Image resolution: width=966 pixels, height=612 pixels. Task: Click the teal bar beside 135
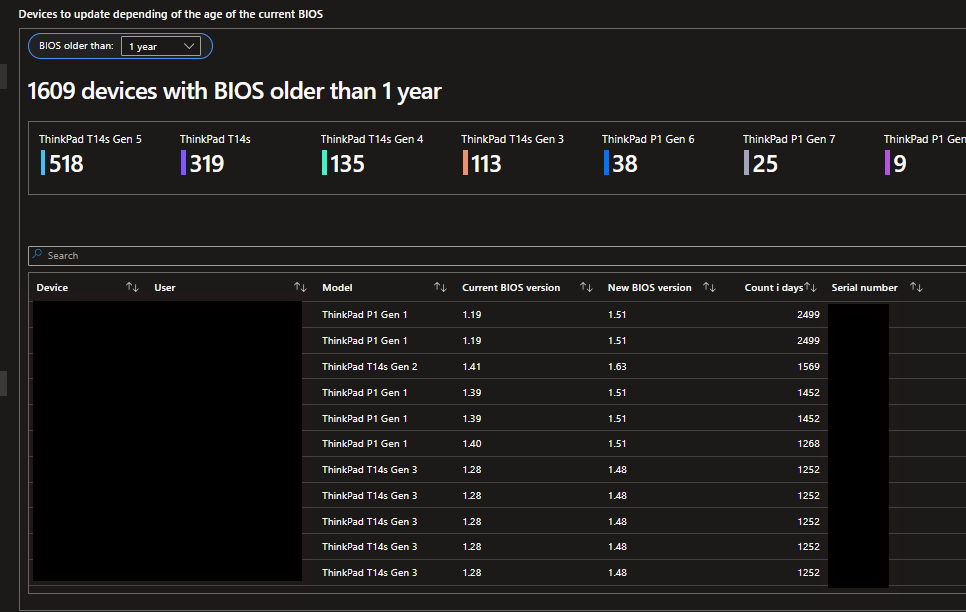(x=324, y=163)
